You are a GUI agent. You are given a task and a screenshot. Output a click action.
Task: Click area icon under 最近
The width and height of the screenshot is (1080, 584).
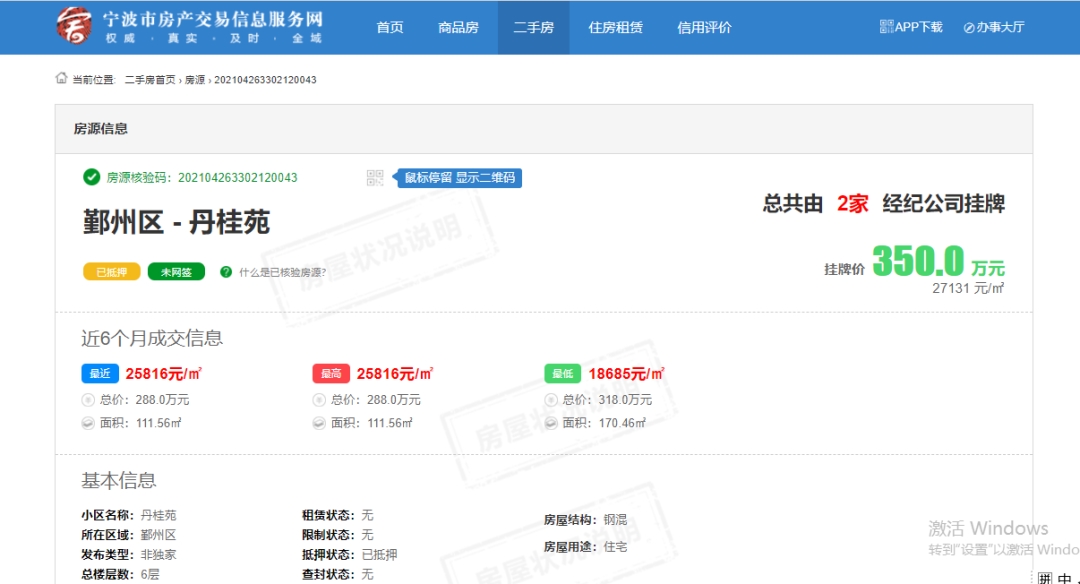pyautogui.click(x=87, y=423)
